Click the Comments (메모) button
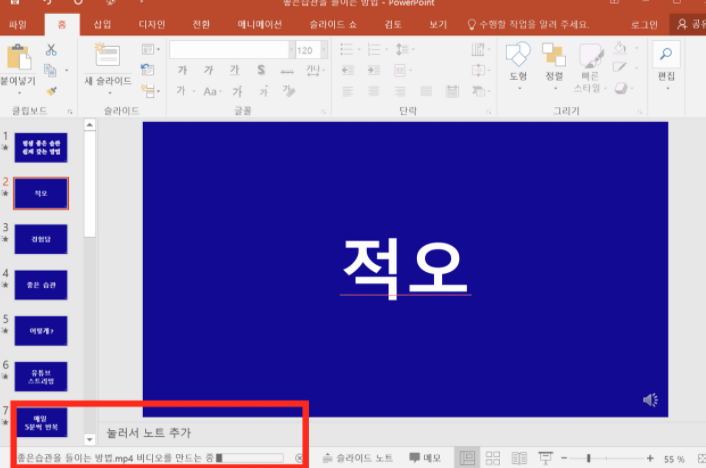Screen dimensions: 706x468 [x=425, y=458]
